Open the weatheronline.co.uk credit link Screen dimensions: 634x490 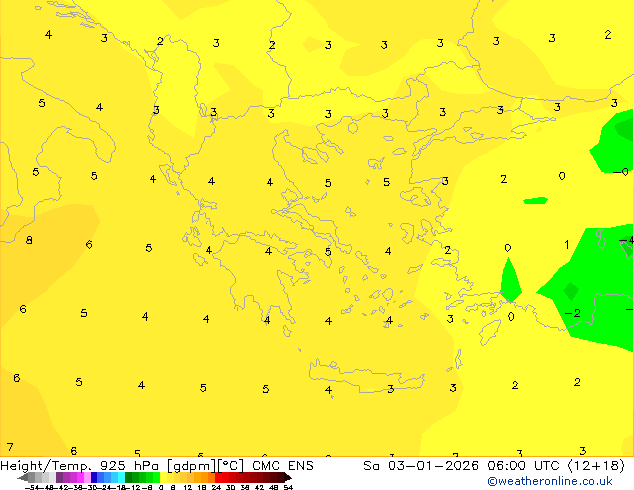click(x=550, y=481)
